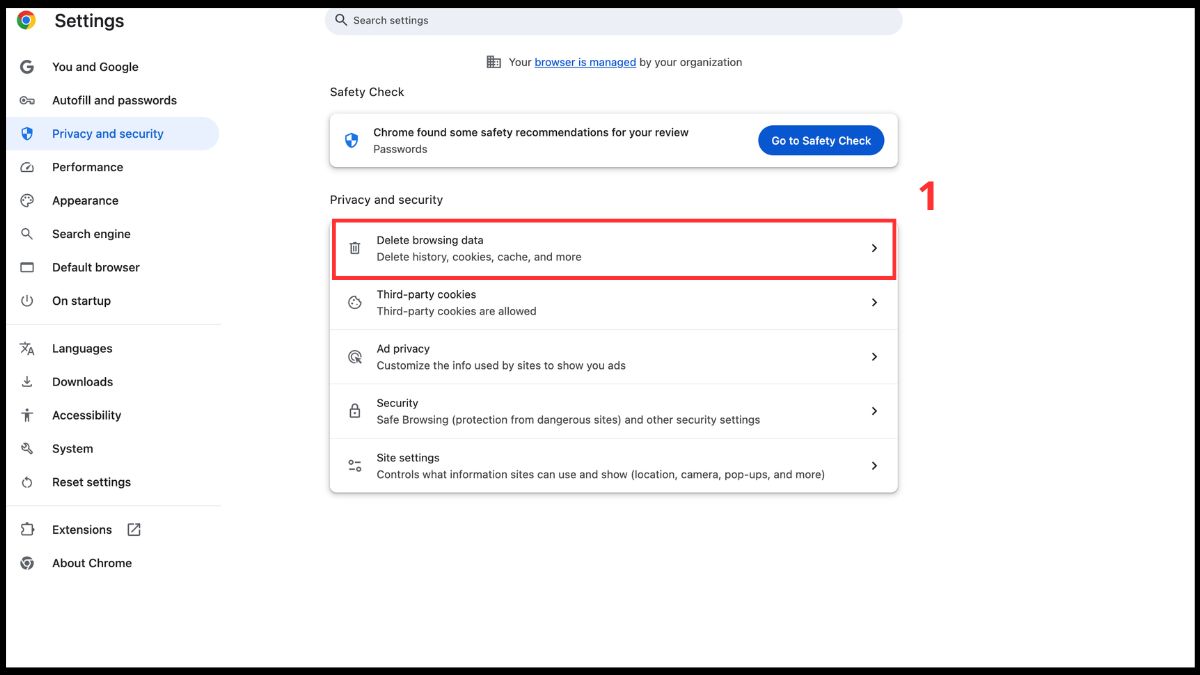
Task: Open Third-party cookies via its chevron arrow
Action: pyautogui.click(x=874, y=303)
